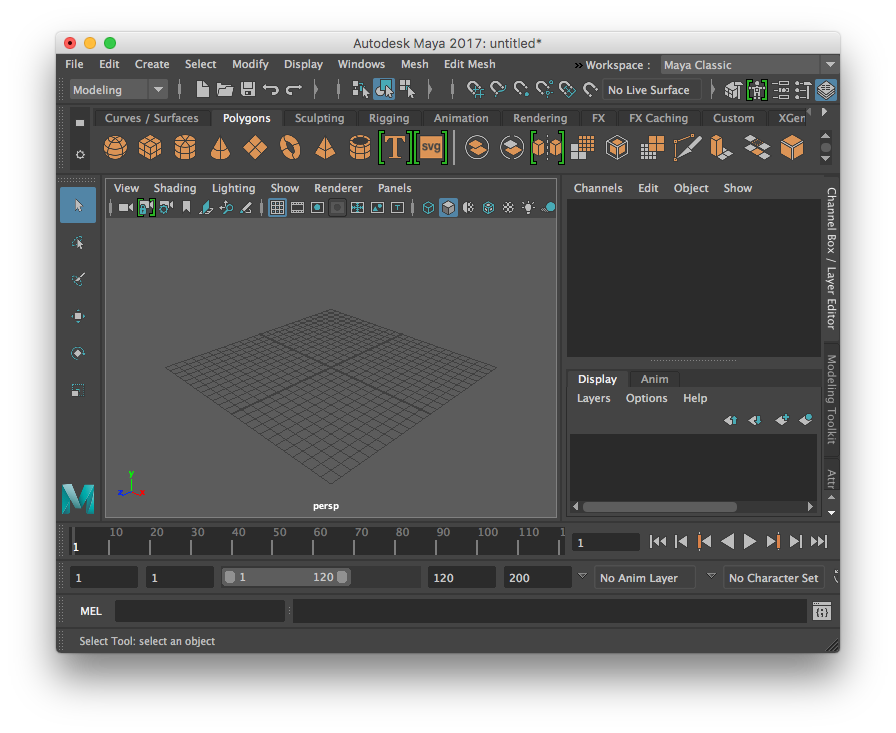896x733 pixels.
Task: Create polygon 3D type with the T icon
Action: pos(395,147)
